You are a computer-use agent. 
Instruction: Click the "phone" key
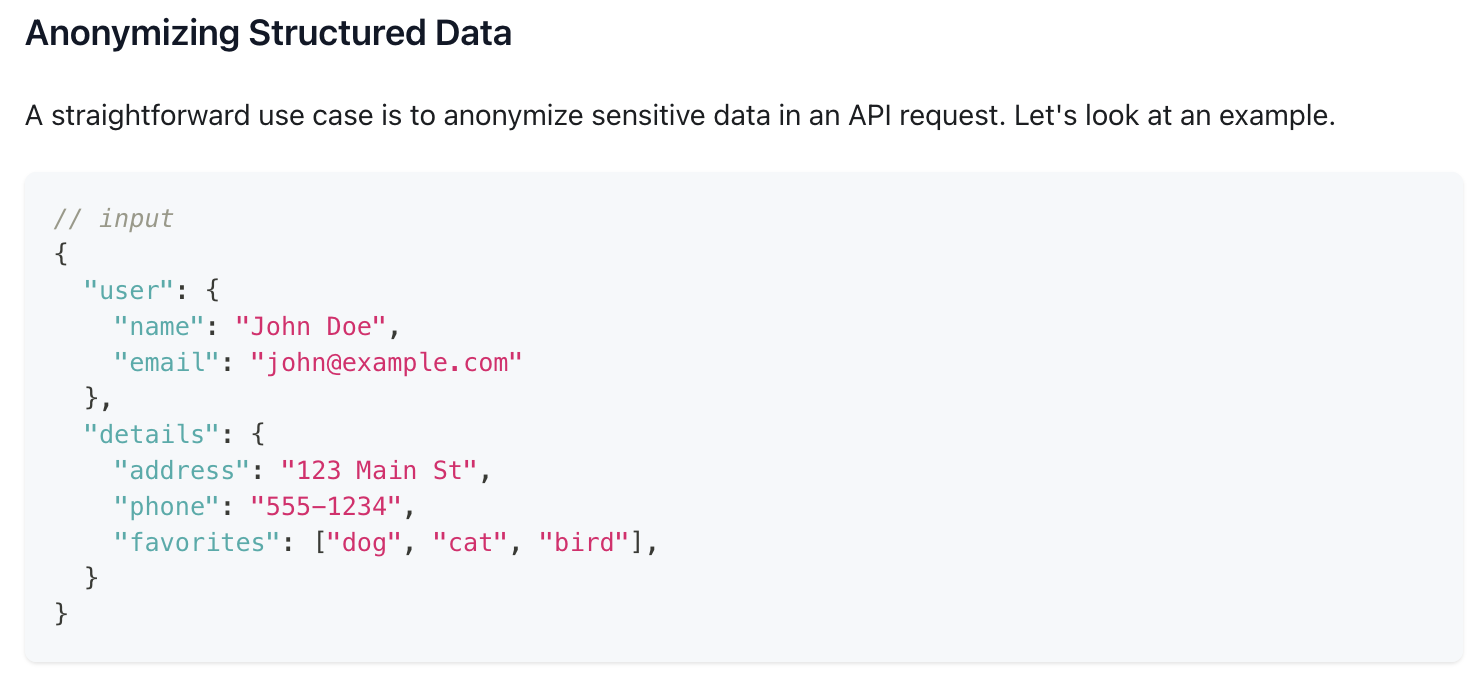[167, 507]
